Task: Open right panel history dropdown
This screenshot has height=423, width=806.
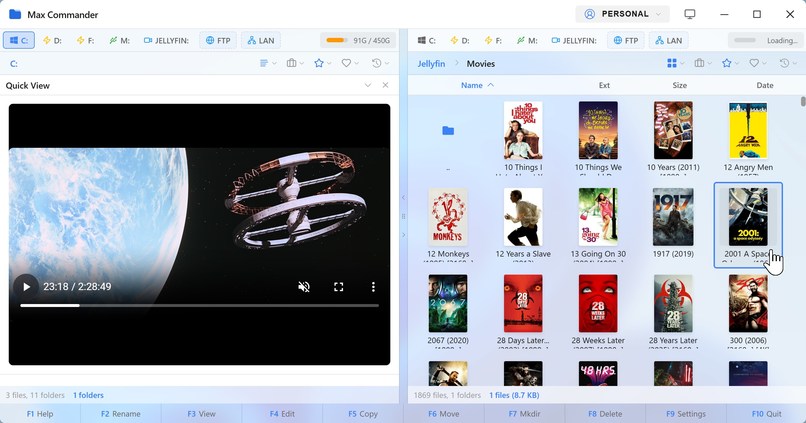Action: (788, 63)
